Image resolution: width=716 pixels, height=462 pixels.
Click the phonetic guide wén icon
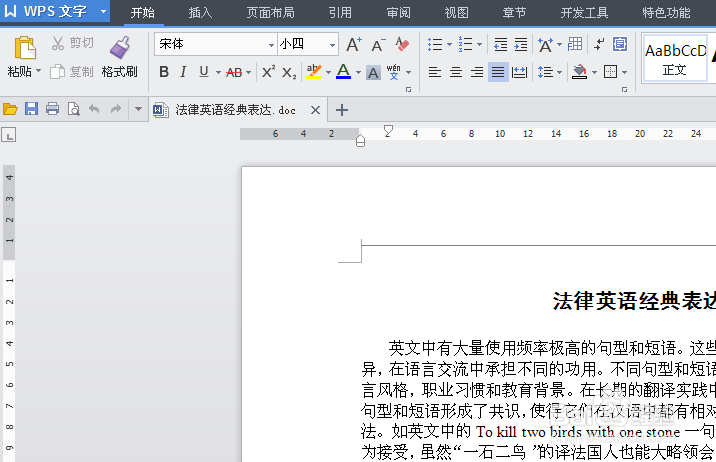393,72
